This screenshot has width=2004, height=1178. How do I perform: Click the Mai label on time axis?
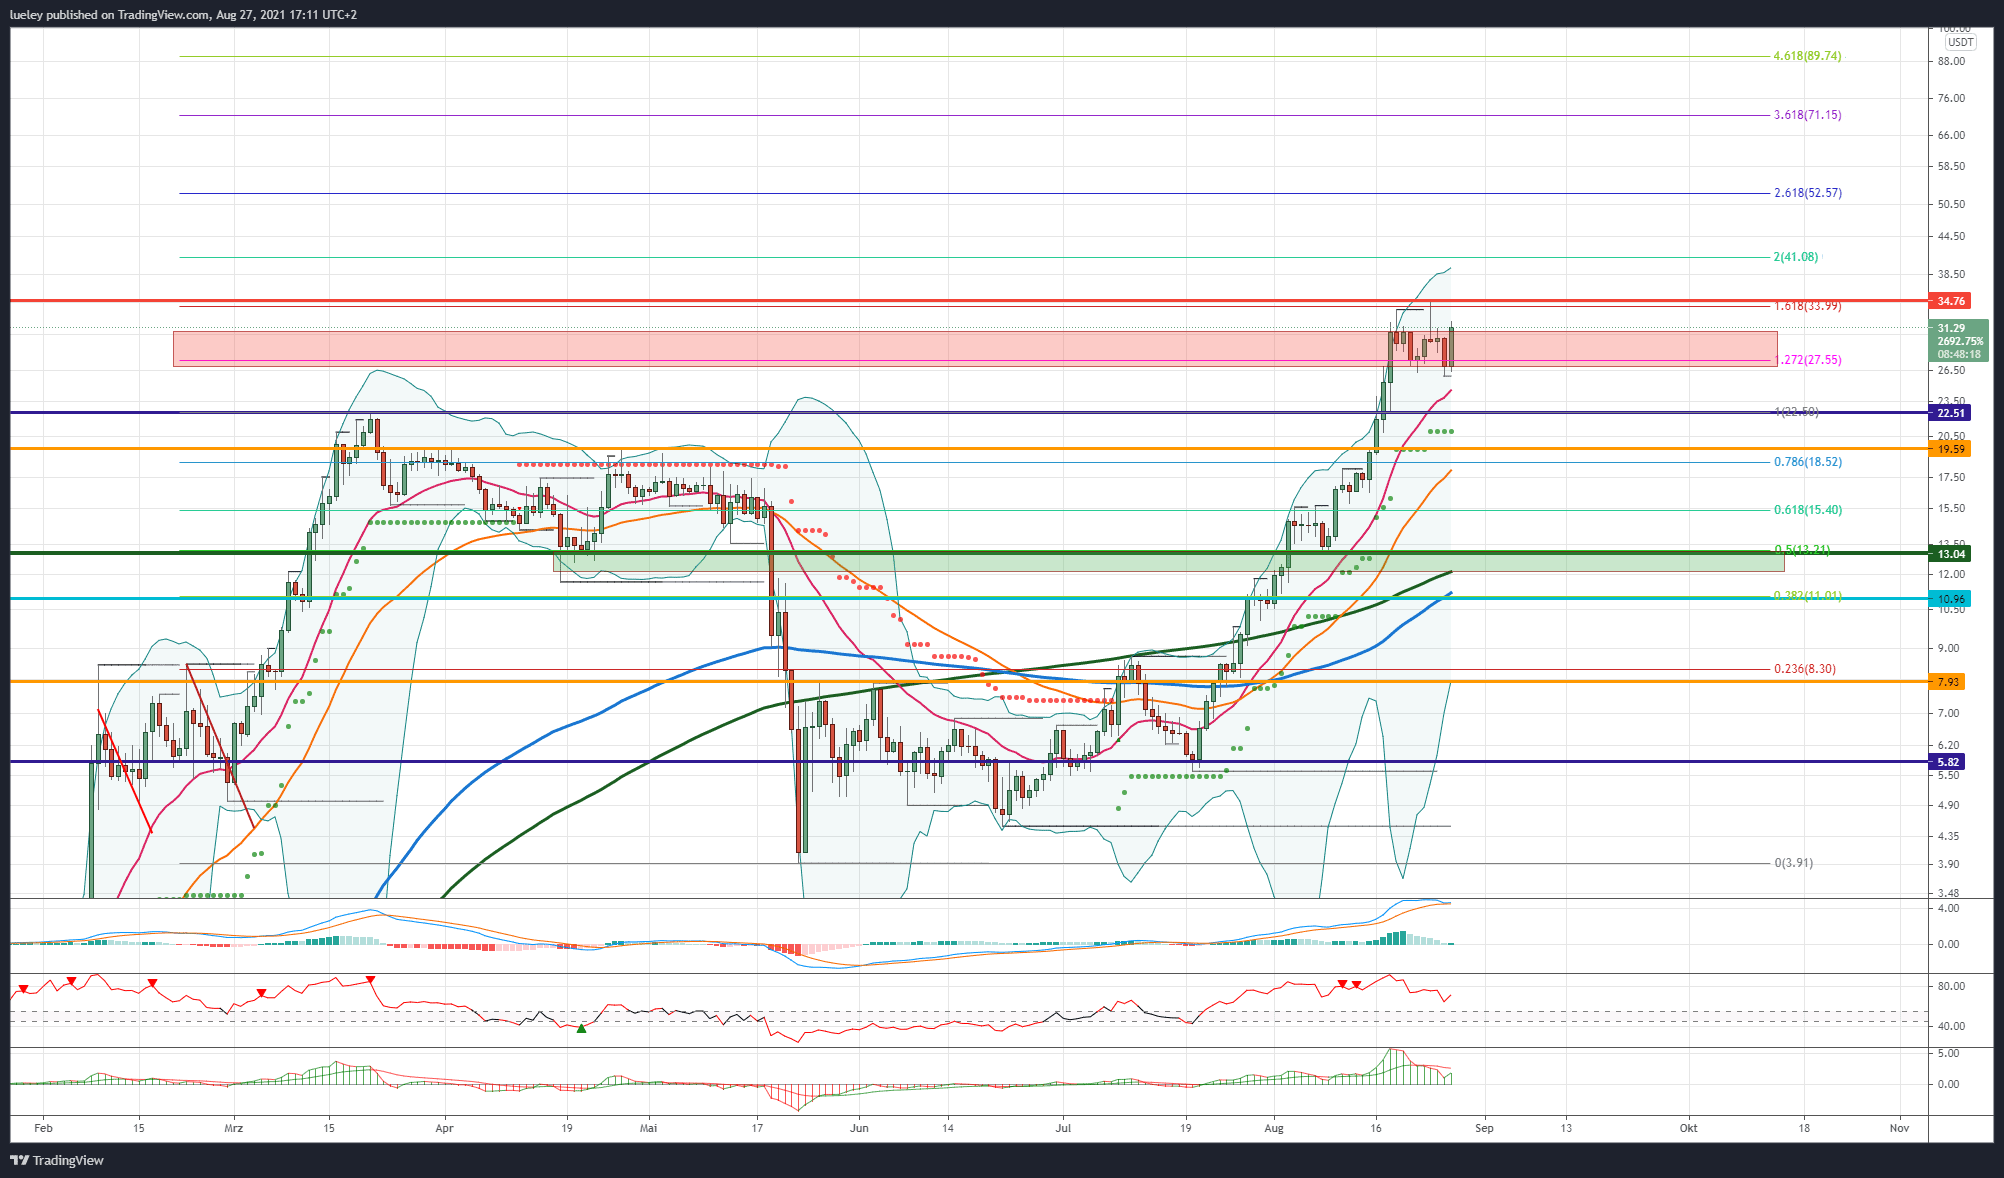(649, 1128)
